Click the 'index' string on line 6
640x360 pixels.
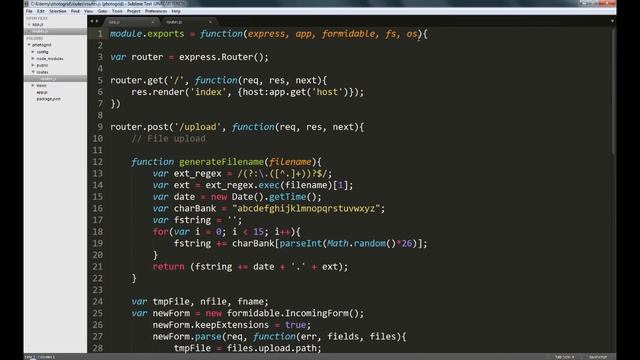208,92
